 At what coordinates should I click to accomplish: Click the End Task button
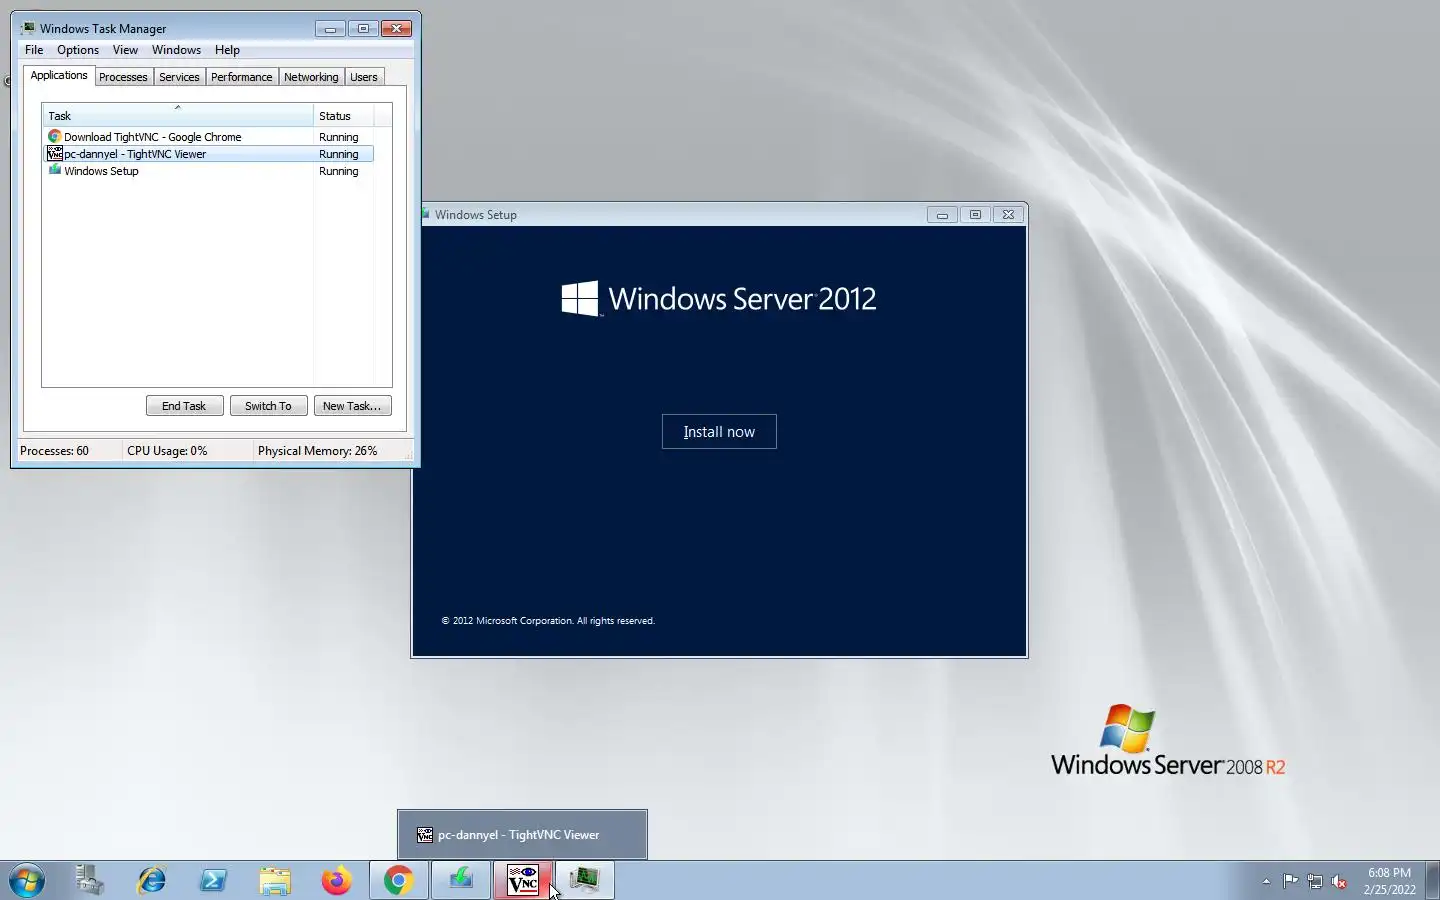[184, 406]
